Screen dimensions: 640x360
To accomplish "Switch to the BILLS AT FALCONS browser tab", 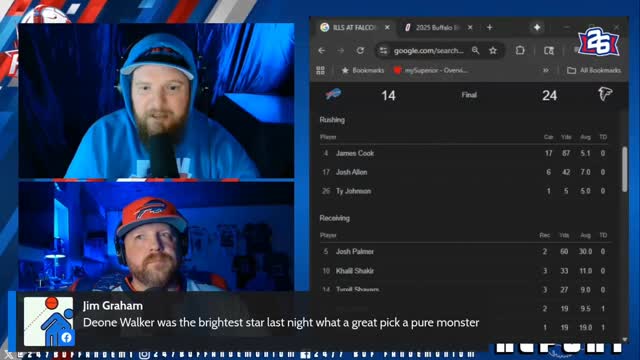I will click(x=354, y=27).
